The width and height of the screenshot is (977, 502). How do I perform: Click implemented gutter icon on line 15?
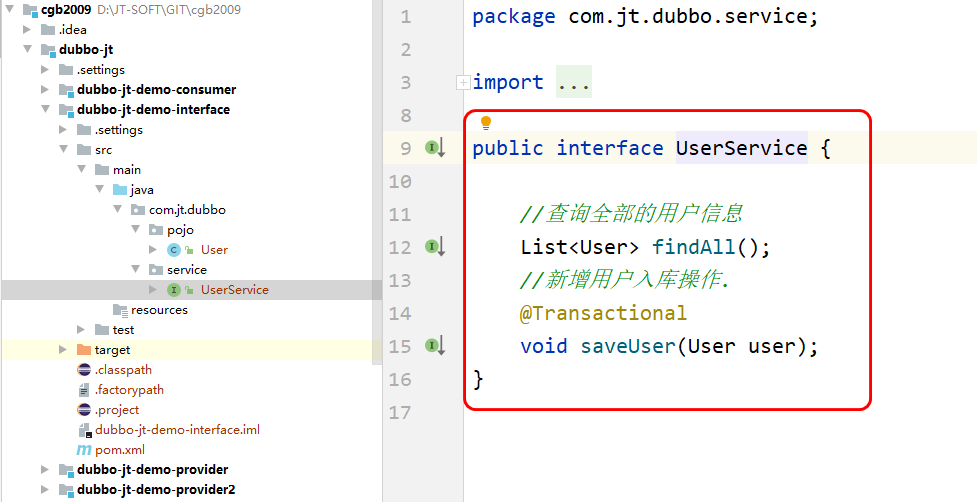tap(435, 345)
